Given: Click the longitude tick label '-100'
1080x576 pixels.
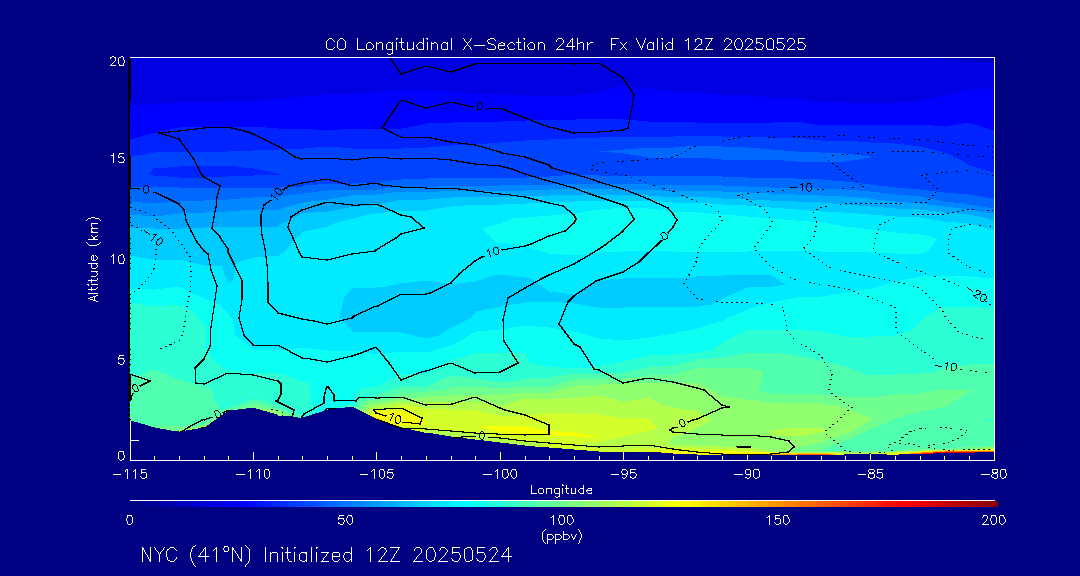Looking at the screenshot, I should (x=500, y=473).
